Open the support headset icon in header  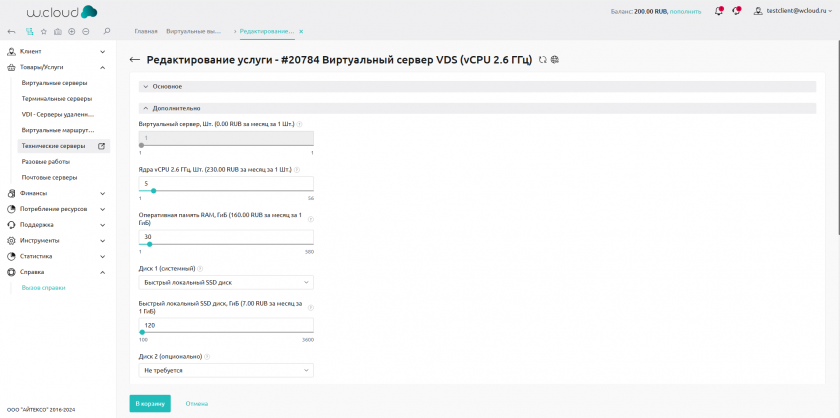737,11
